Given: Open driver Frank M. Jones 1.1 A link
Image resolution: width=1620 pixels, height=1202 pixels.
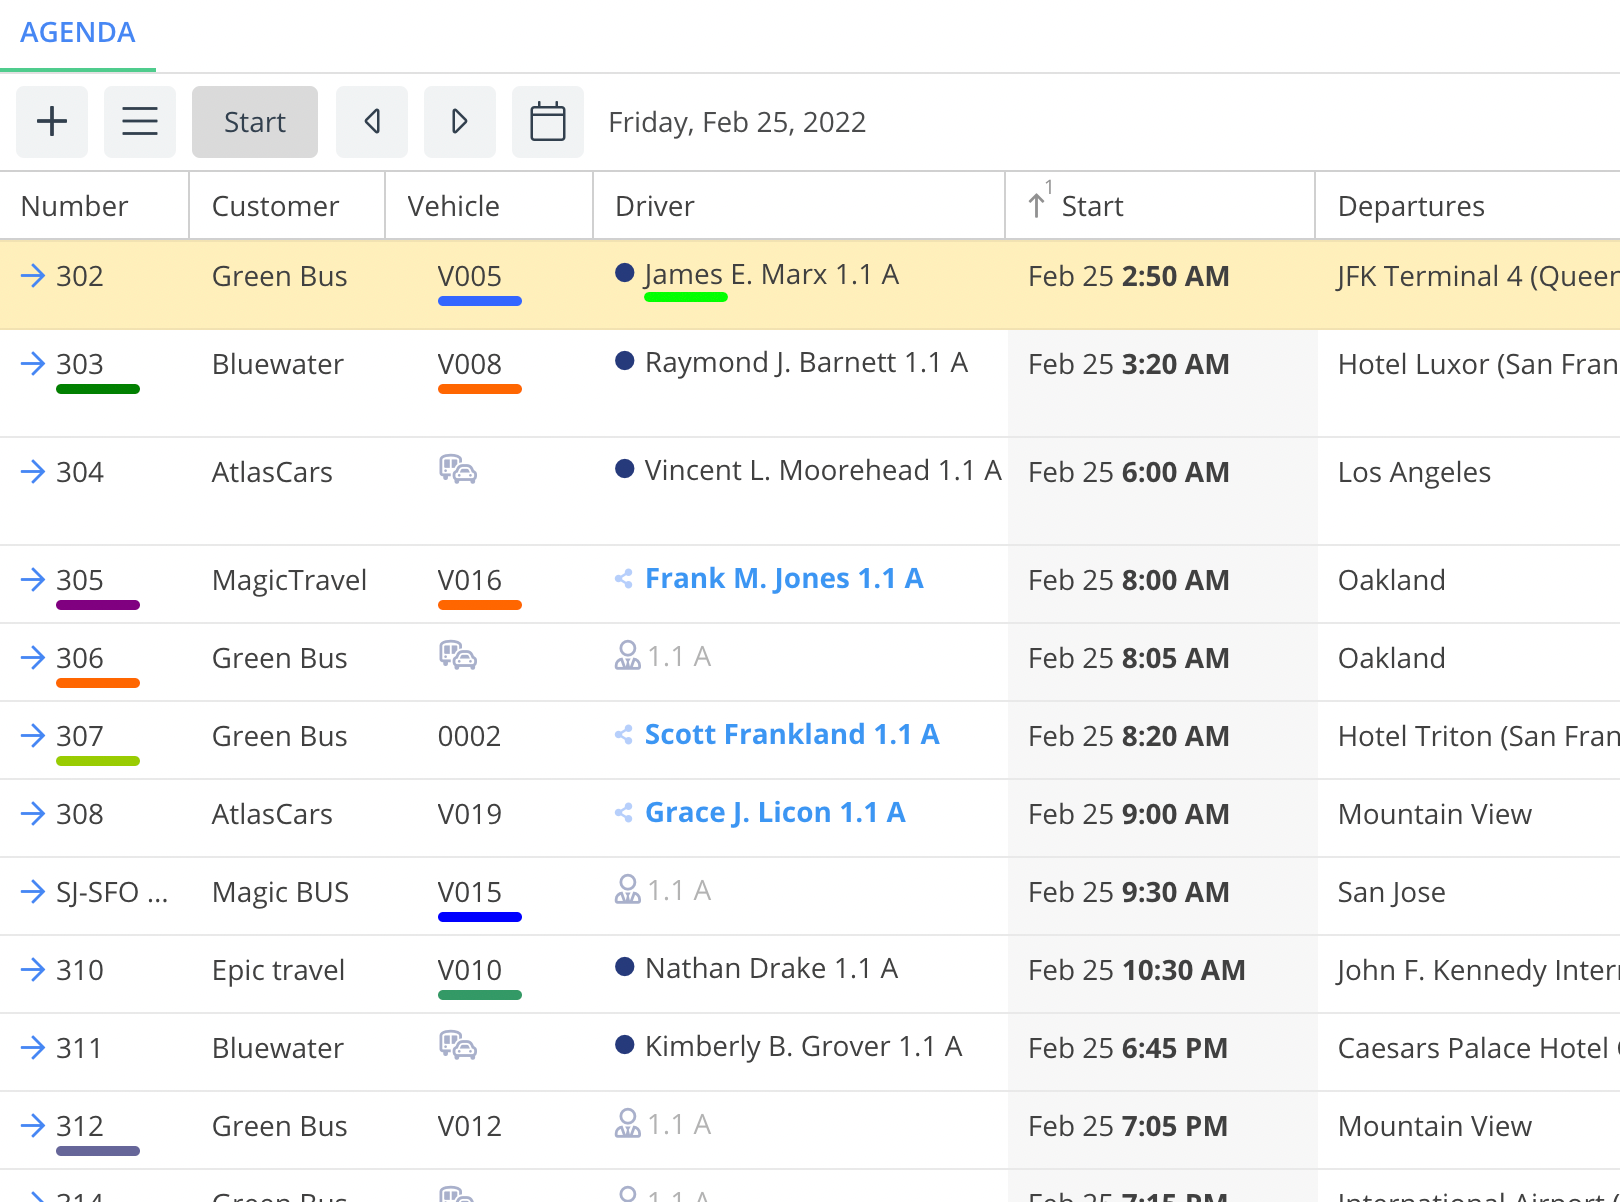Looking at the screenshot, I should [784, 579].
